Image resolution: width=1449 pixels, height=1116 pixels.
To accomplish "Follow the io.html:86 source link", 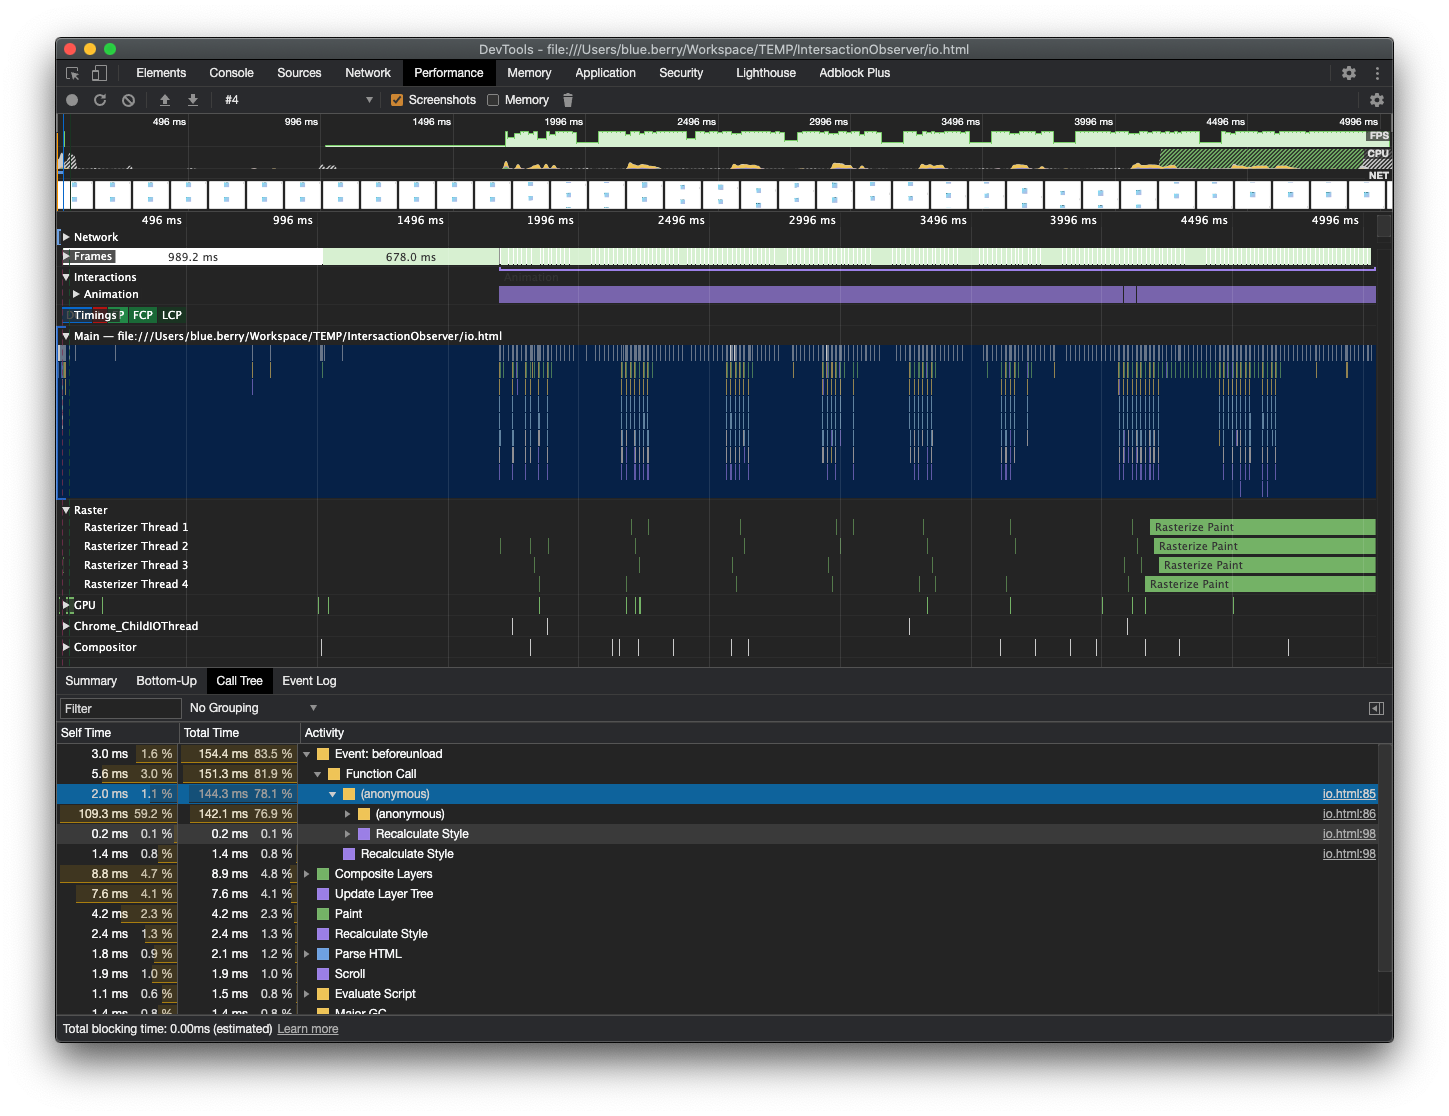I will 1349,814.
